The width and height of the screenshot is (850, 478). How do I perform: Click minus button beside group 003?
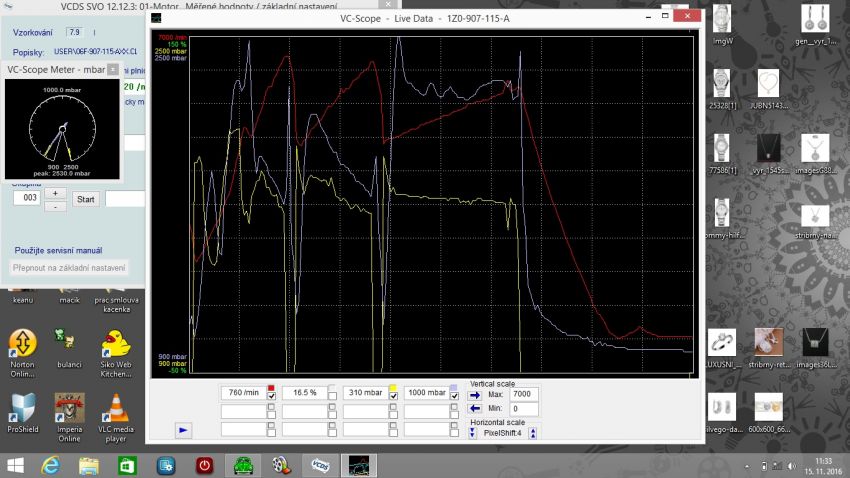pos(55,206)
